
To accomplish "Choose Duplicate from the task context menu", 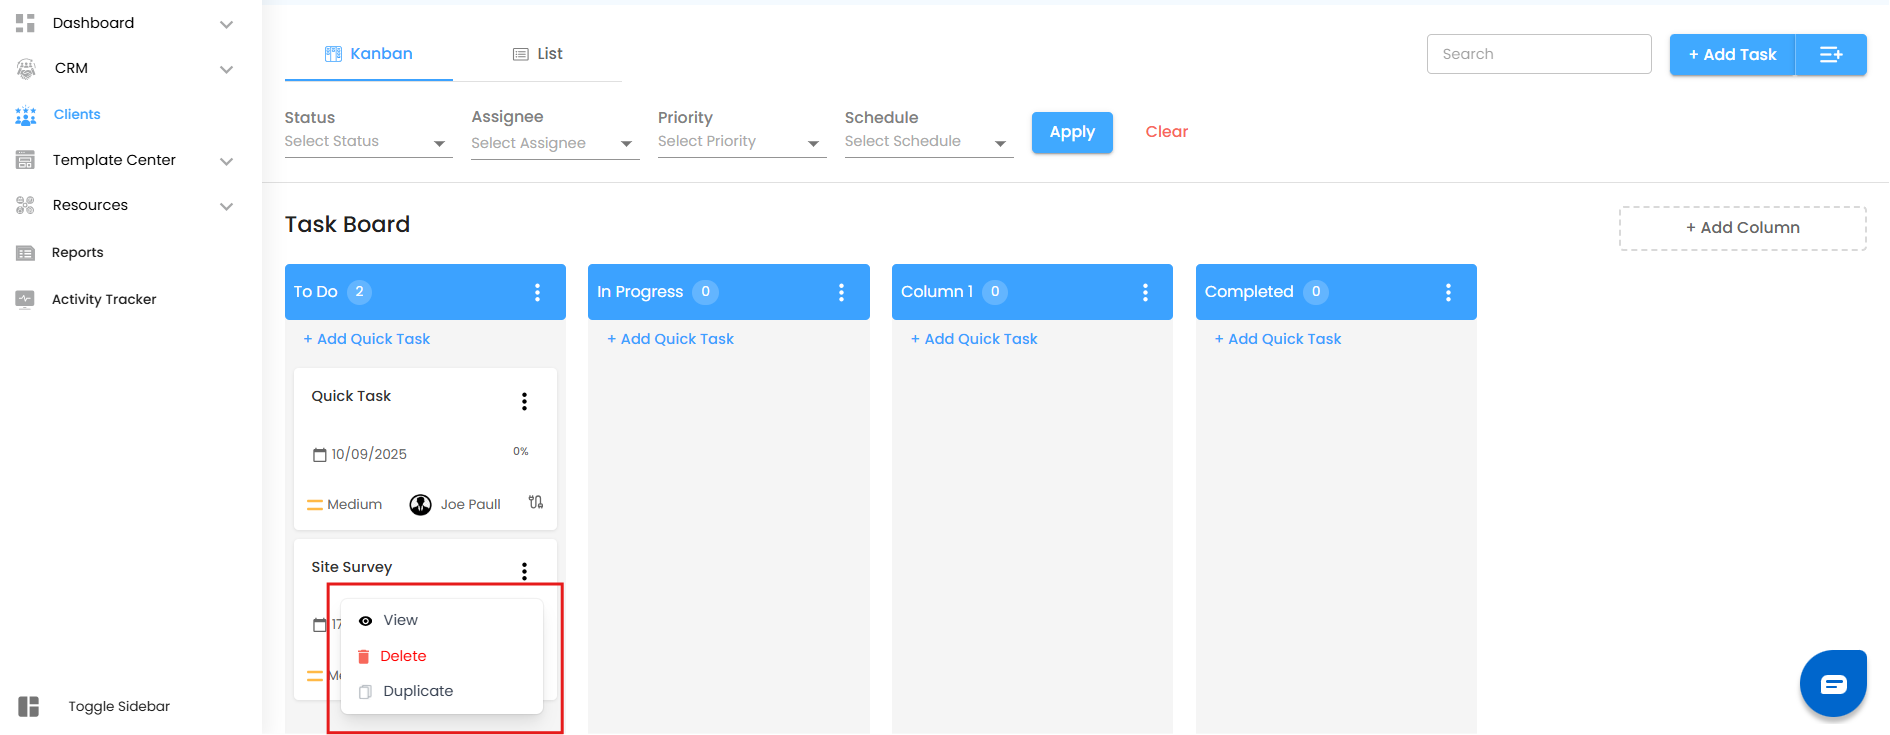I will pos(442,692).
